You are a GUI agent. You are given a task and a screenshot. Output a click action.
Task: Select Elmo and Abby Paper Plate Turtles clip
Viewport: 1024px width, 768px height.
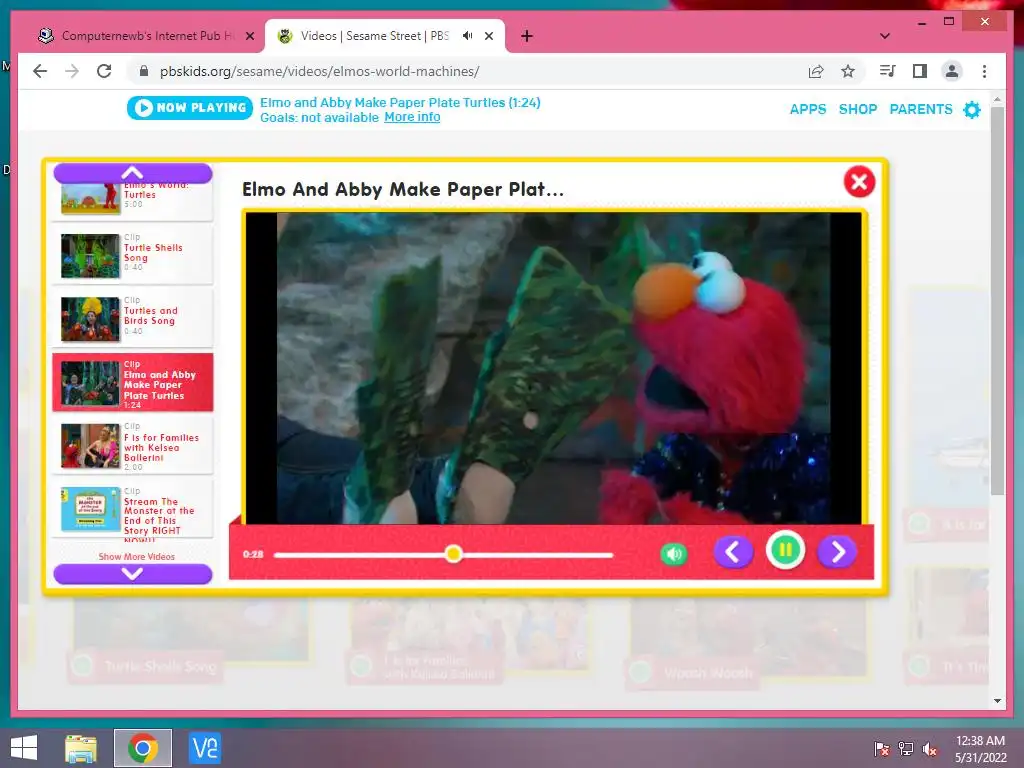[133, 382]
